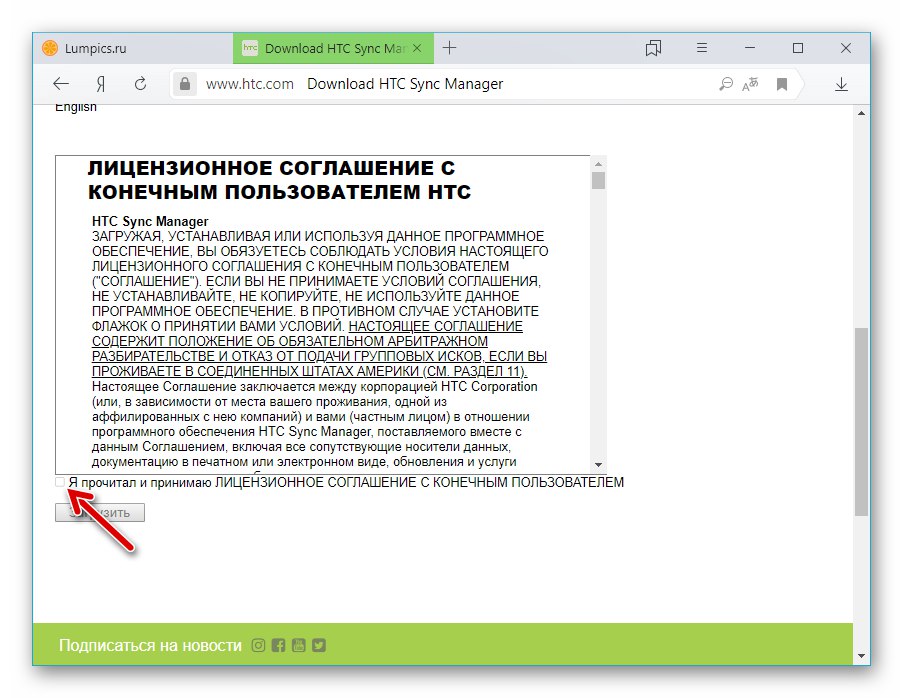Check the license agreement acceptance checkbox
Screen dimensions: 903x698
pyautogui.click(x=60, y=482)
